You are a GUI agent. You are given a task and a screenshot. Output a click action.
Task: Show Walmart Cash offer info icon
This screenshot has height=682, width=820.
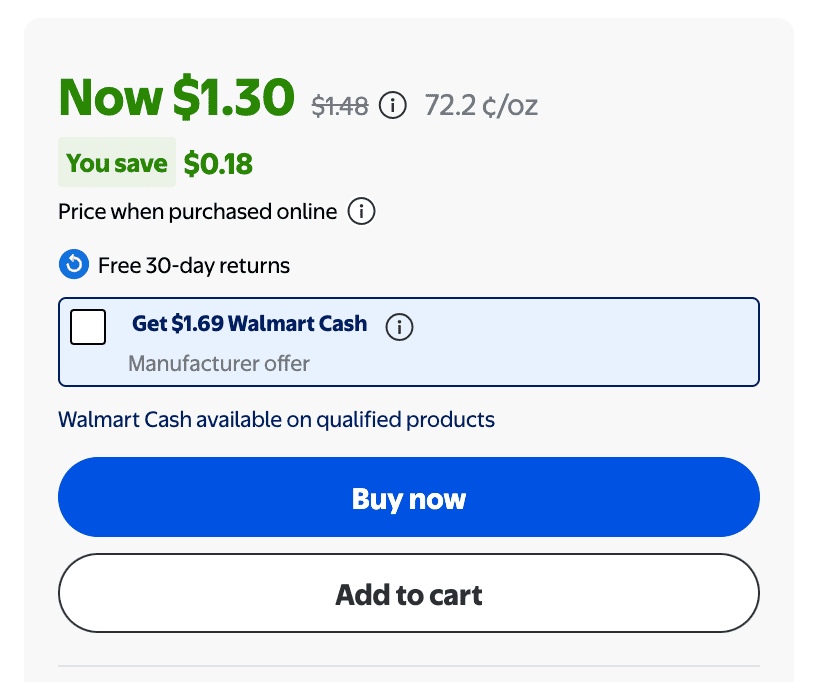click(399, 327)
